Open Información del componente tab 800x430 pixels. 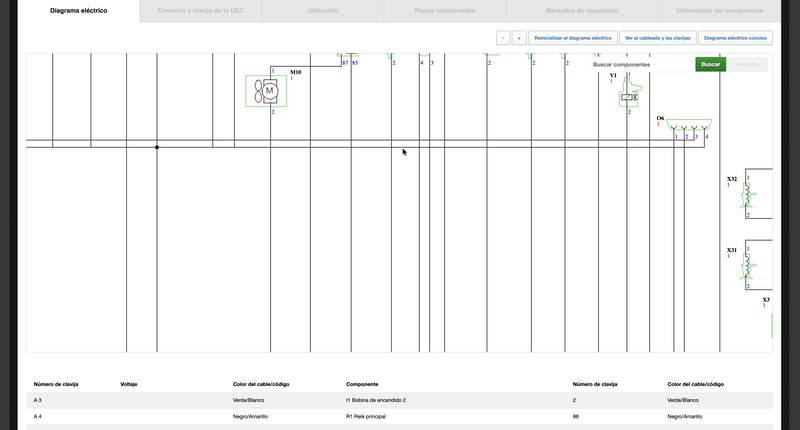[719, 11]
